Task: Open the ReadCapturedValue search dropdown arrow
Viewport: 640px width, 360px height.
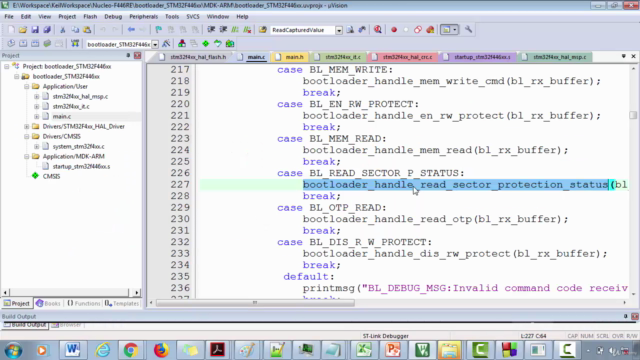Action: pos(339,30)
